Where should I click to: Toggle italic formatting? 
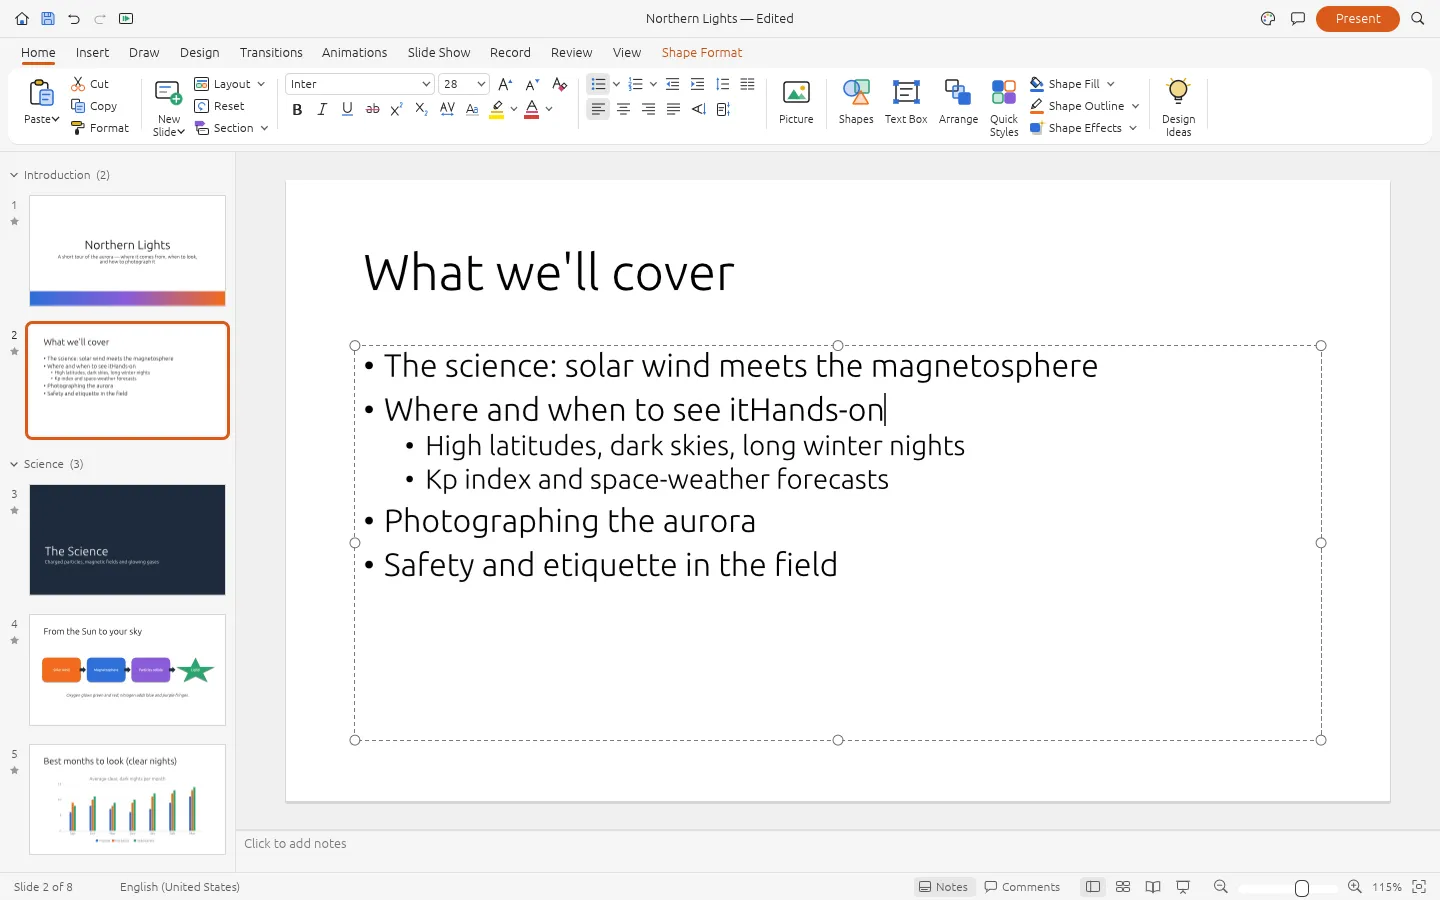(322, 109)
